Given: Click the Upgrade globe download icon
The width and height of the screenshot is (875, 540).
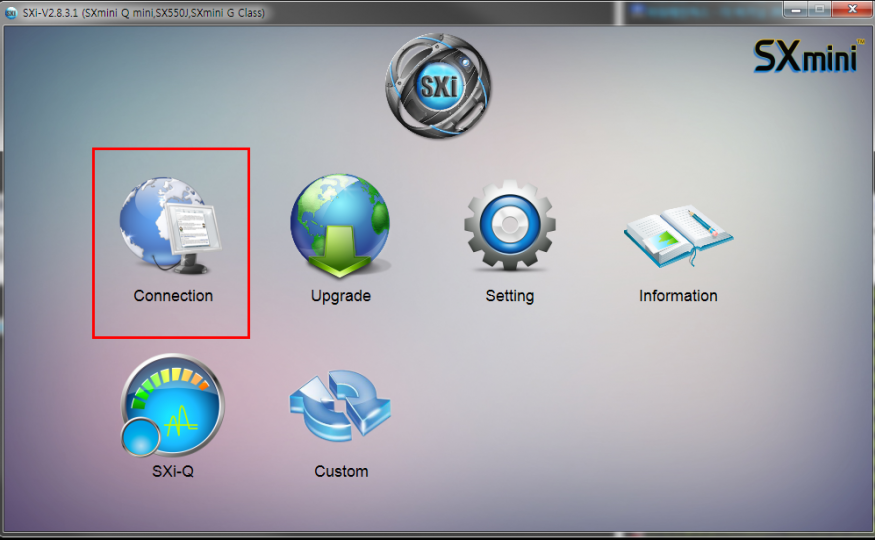Looking at the screenshot, I should click(340, 225).
